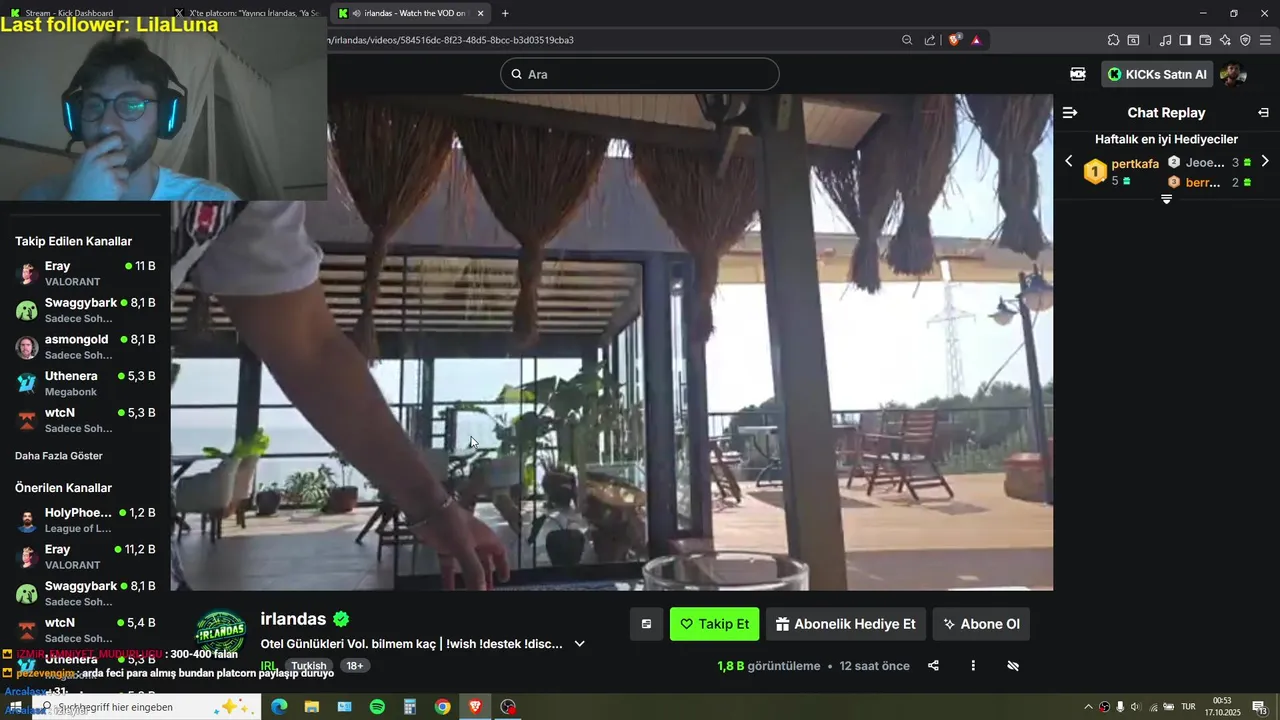Click the Kick drops ticket icon in header

(1078, 74)
